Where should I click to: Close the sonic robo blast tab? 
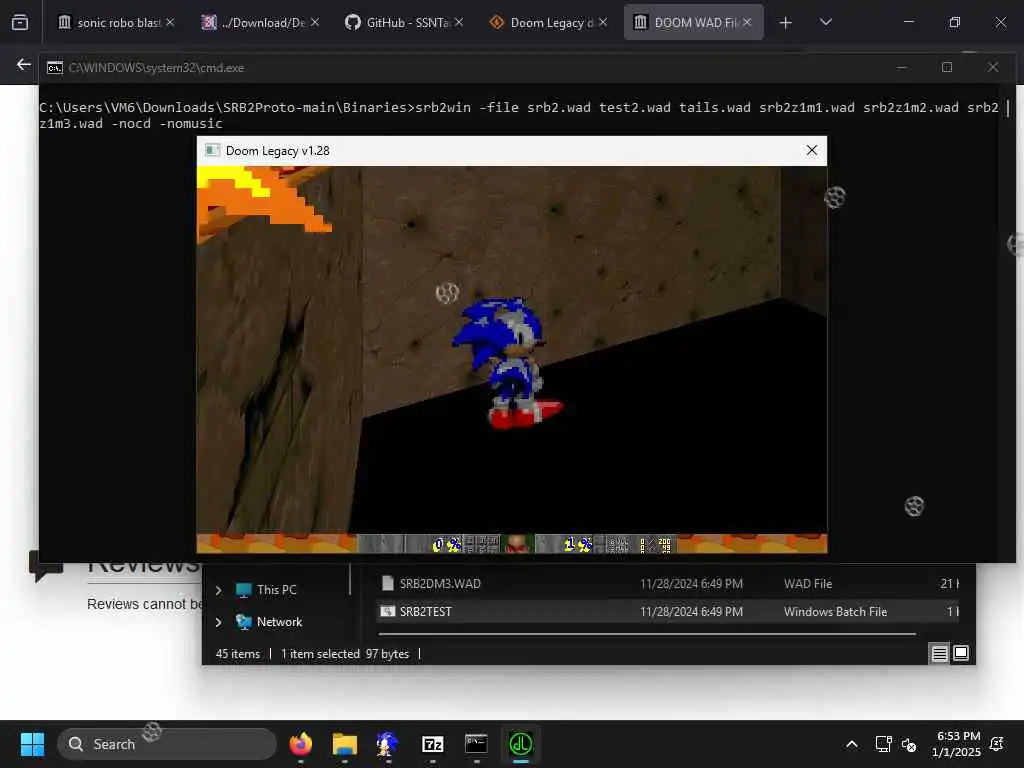170,22
